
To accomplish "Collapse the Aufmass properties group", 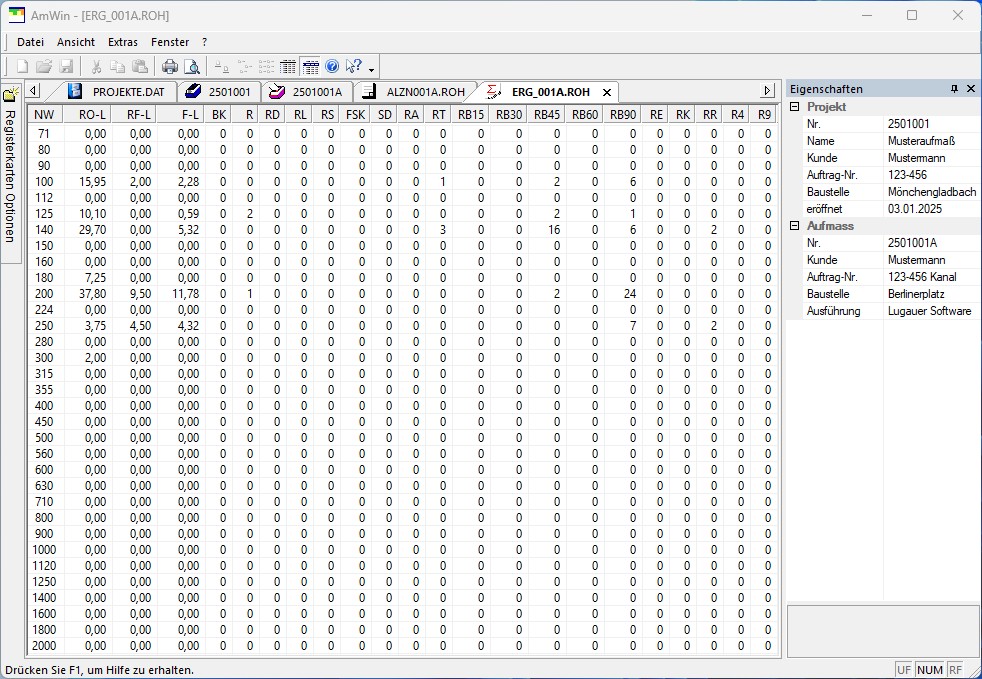I will click(795, 225).
